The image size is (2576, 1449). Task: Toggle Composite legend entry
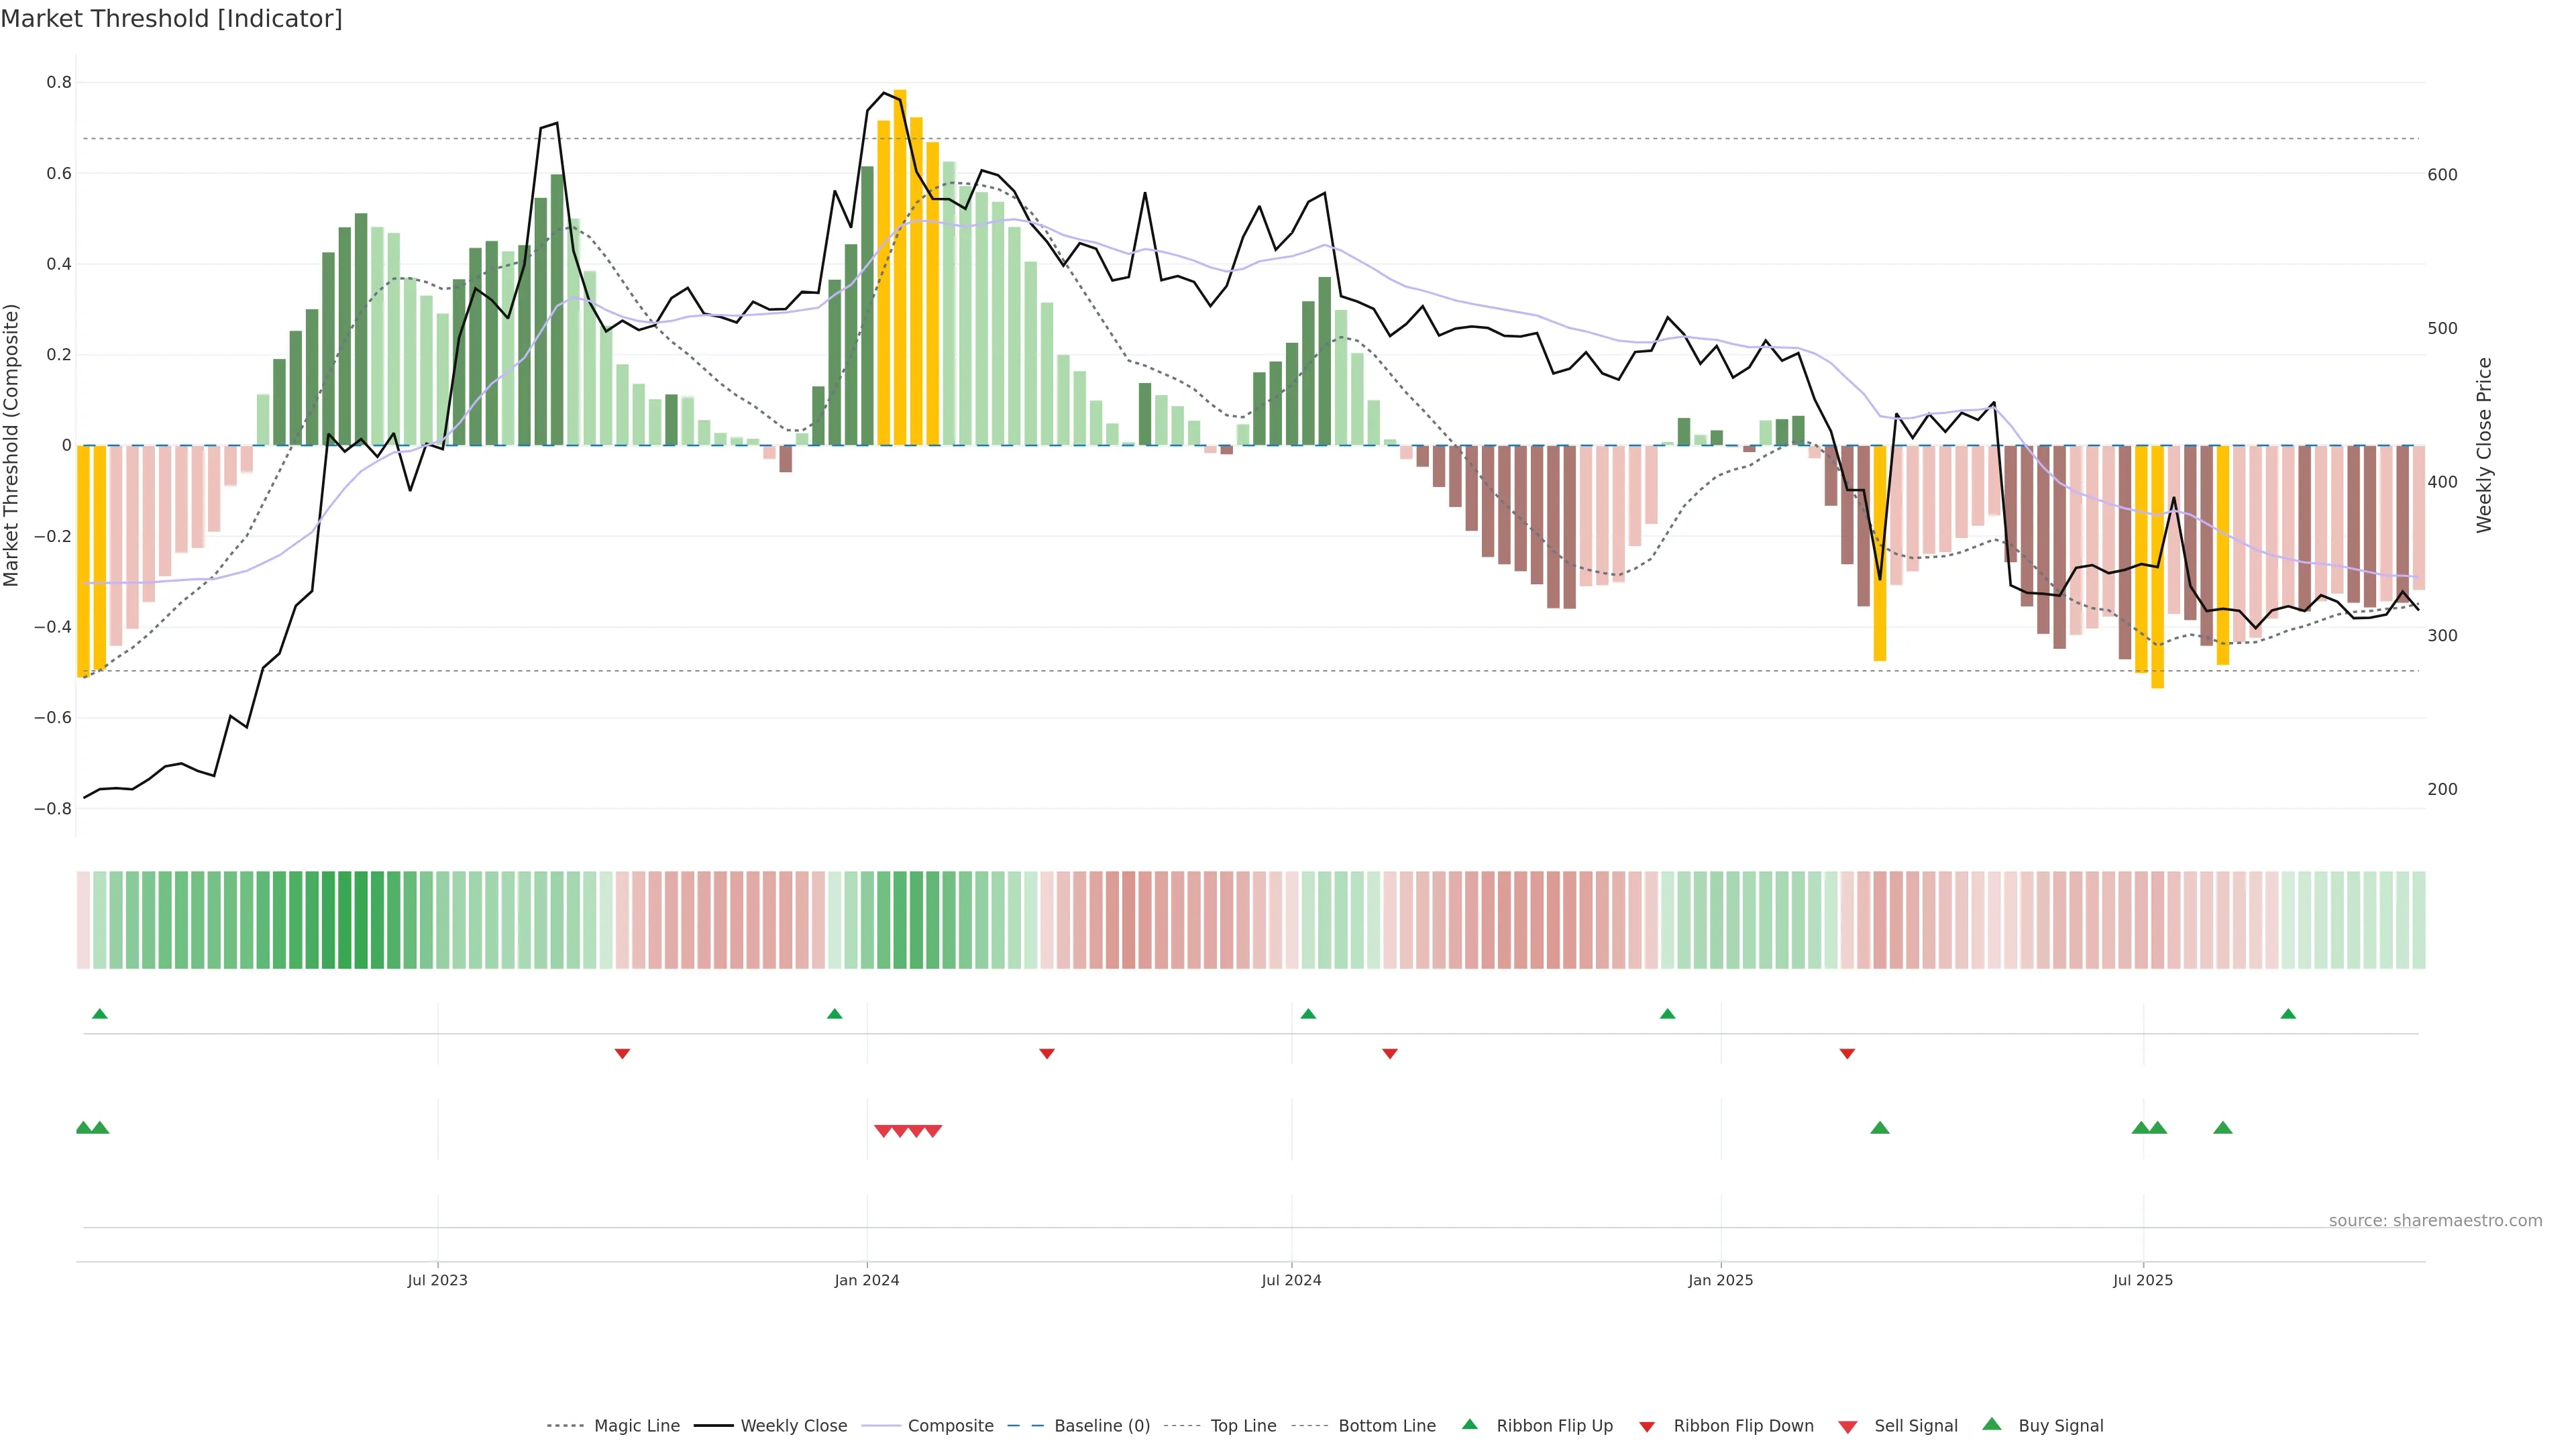pyautogui.click(x=950, y=1425)
